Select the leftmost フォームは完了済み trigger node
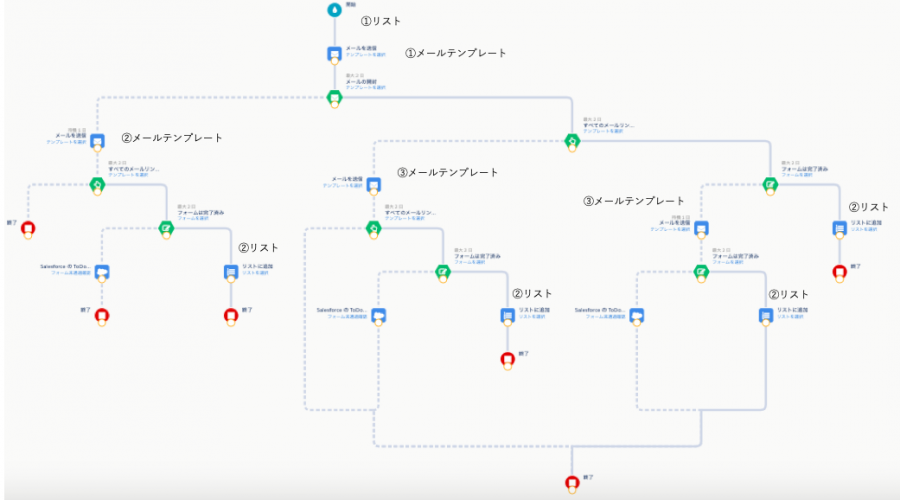Viewport: 900px width, 500px height. pyautogui.click(x=166, y=228)
